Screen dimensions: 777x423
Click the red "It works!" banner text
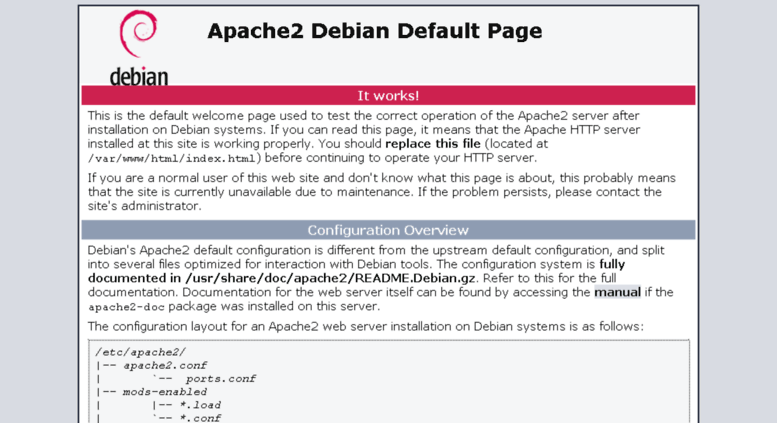[x=388, y=96]
